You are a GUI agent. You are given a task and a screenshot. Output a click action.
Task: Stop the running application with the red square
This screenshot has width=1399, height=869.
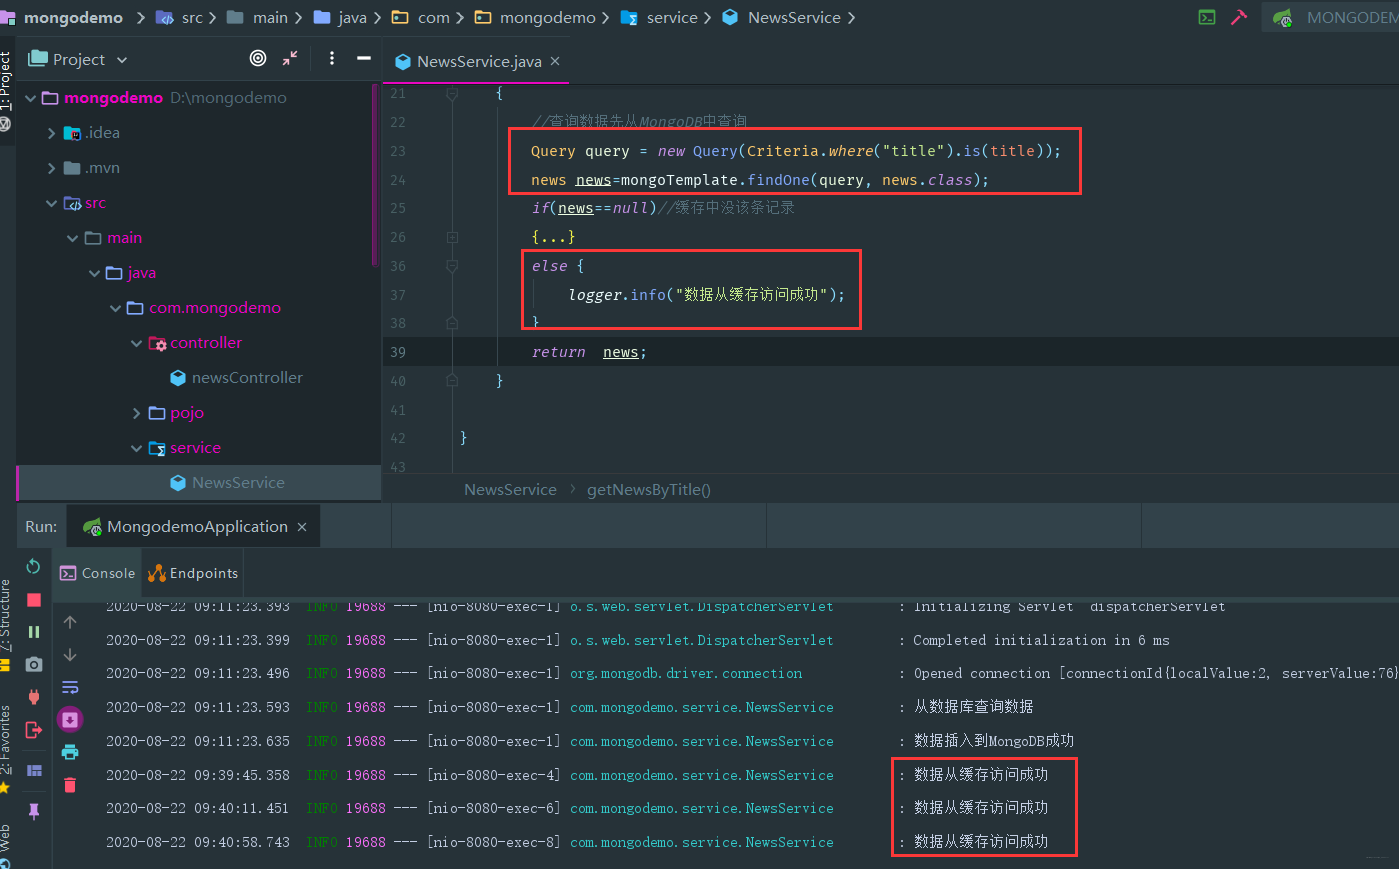pyautogui.click(x=33, y=600)
